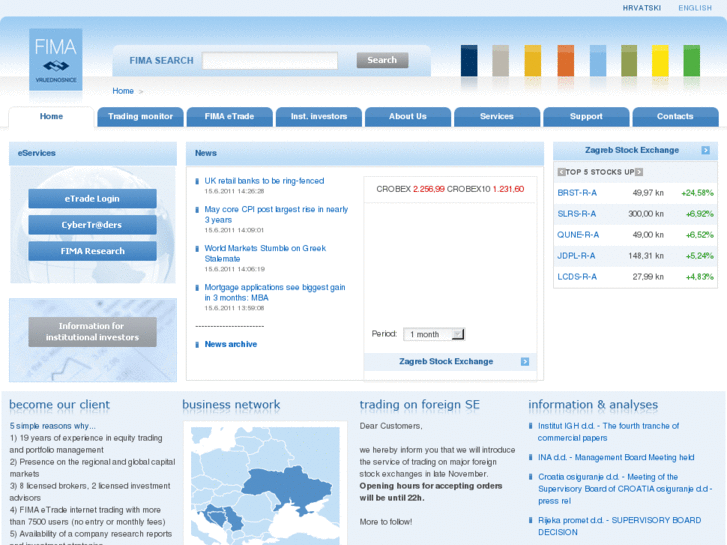This screenshot has width=727, height=545.
Task: Open CyberTr@ders service
Action: (x=92, y=225)
